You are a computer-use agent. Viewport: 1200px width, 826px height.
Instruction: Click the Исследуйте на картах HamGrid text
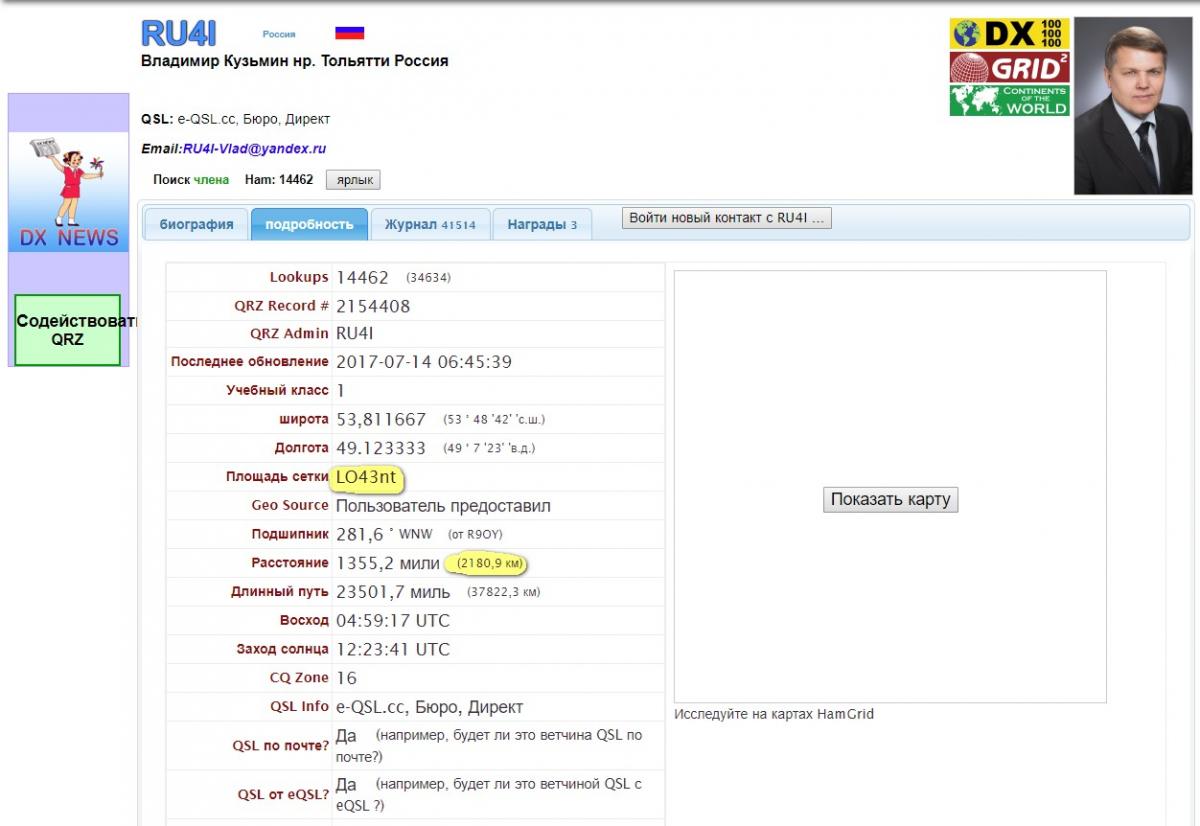(773, 714)
